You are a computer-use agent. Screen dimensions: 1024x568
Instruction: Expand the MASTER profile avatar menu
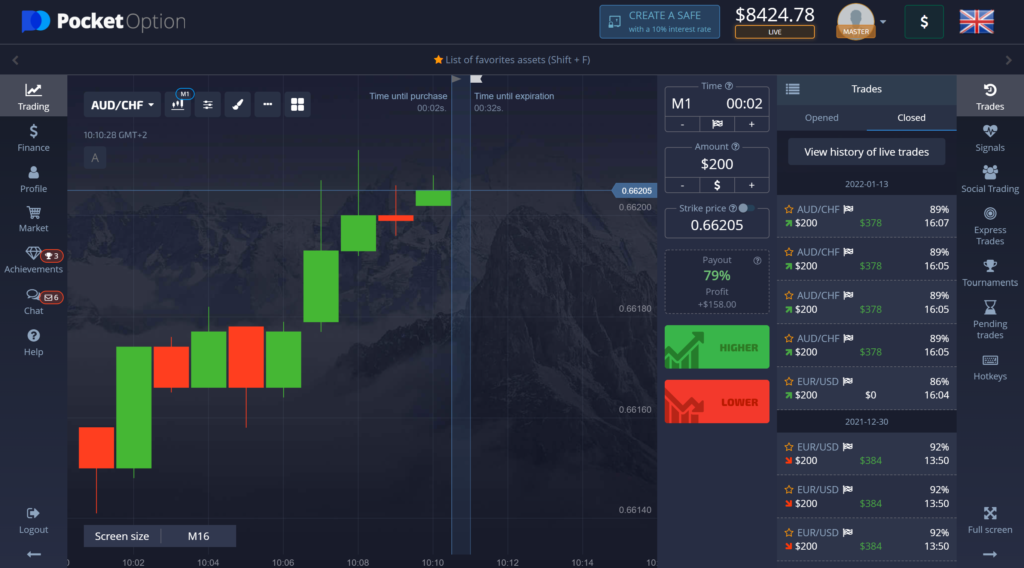click(x=861, y=22)
